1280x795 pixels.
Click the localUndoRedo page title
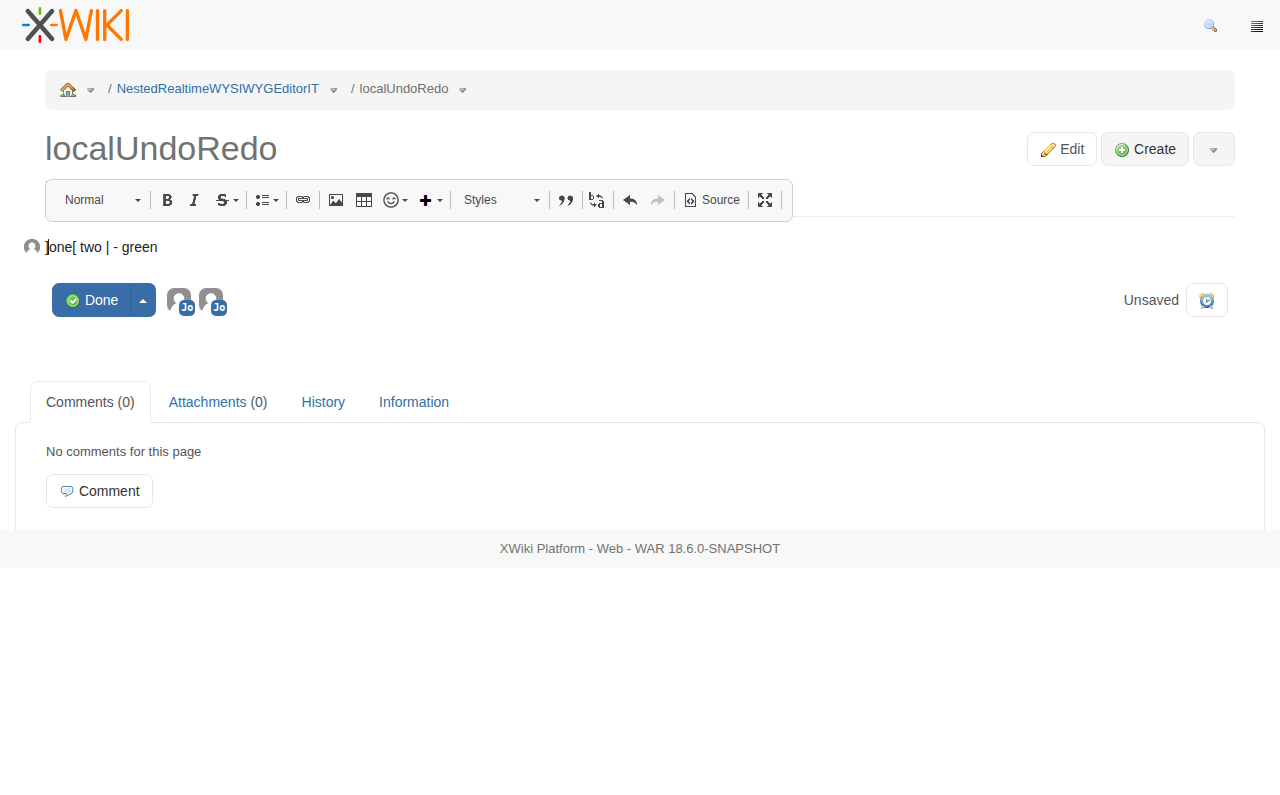click(x=161, y=148)
